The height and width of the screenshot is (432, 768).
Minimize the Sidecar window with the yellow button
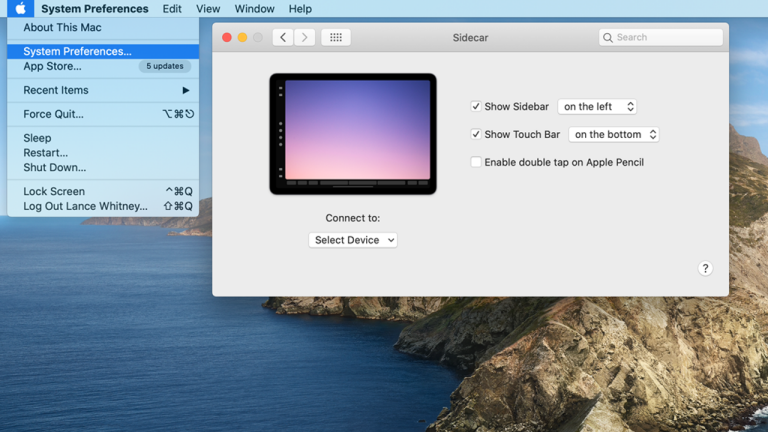point(242,37)
